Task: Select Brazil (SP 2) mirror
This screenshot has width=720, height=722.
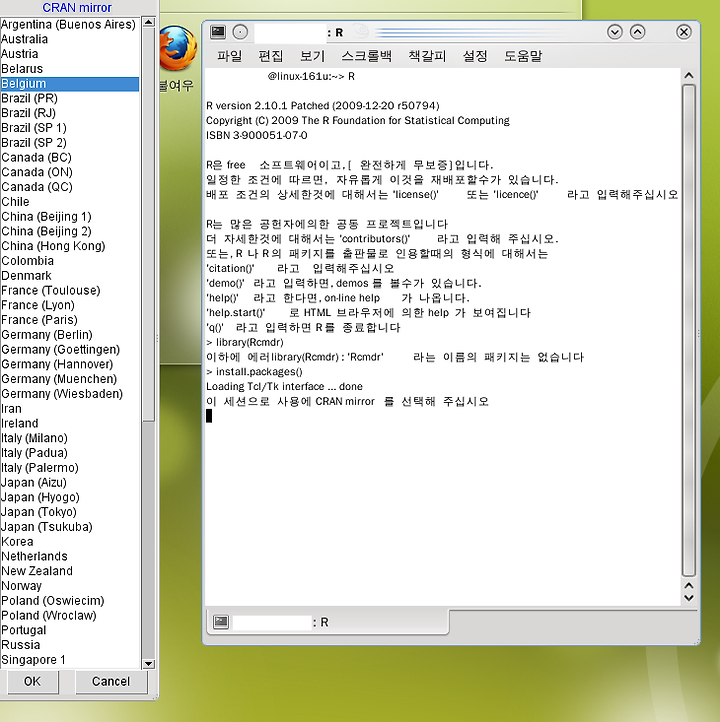Action: [x=70, y=143]
